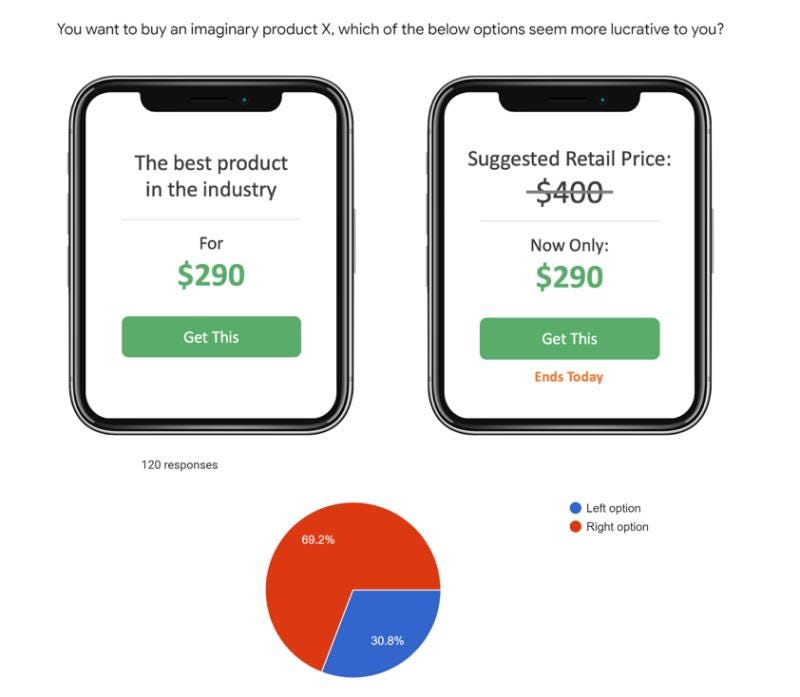The image size is (800, 697).
Task: Click the 69.2% label on chart
Action: point(318,540)
